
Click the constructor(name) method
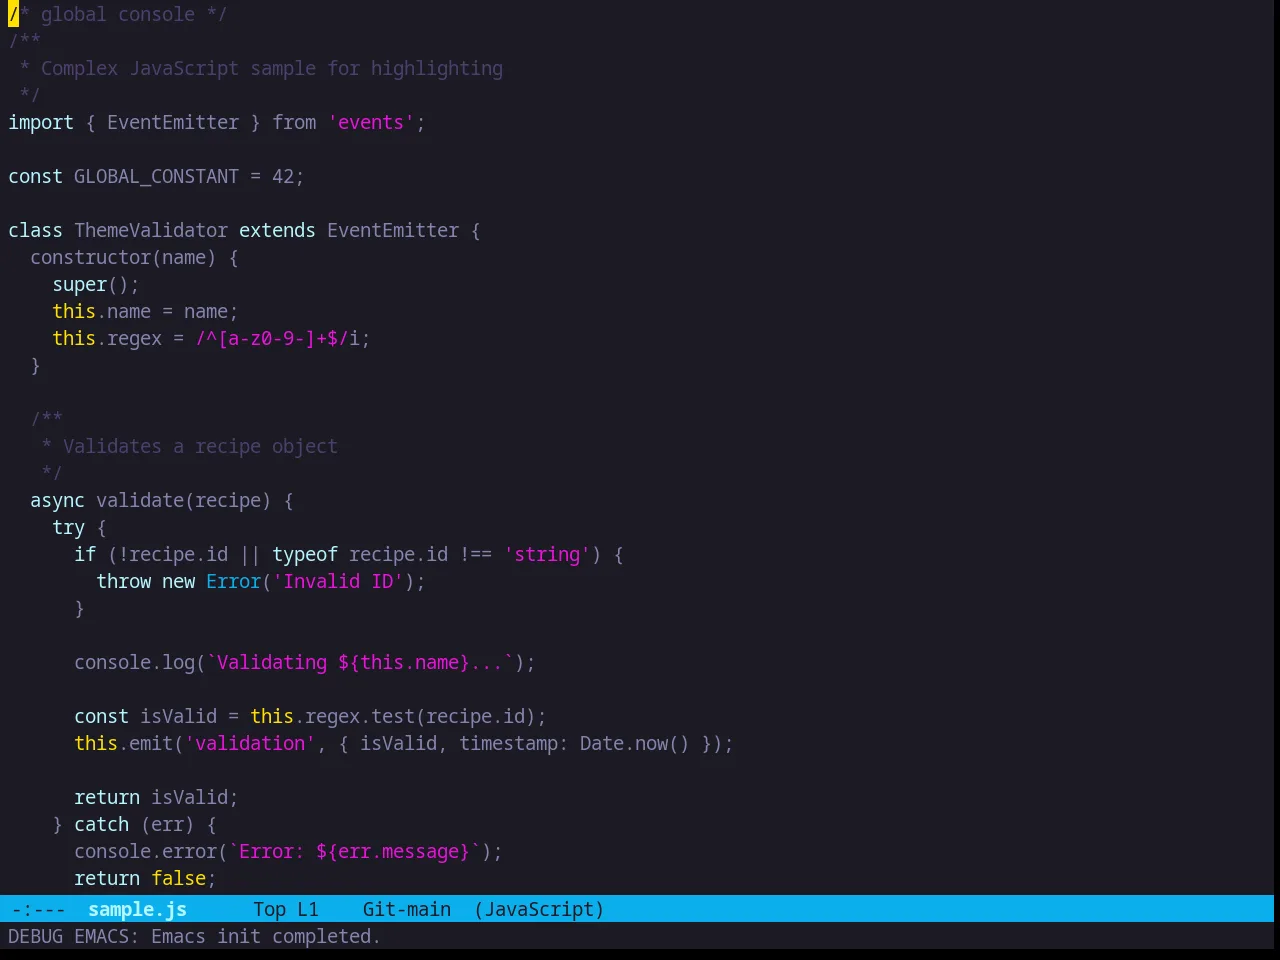coord(123,257)
